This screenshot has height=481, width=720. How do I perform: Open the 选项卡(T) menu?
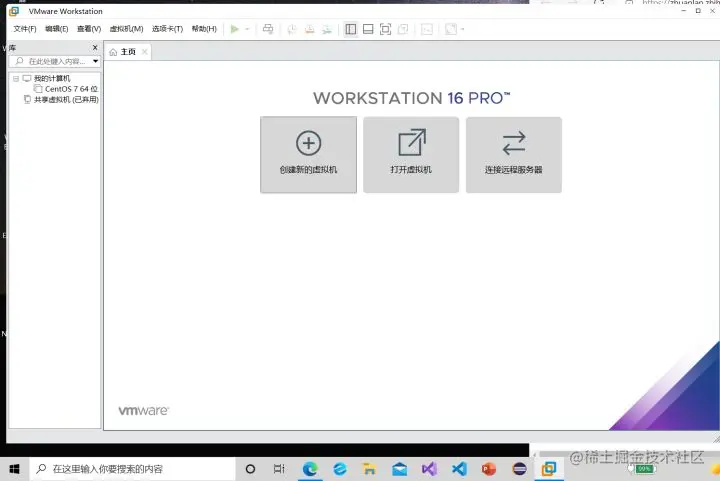167,29
